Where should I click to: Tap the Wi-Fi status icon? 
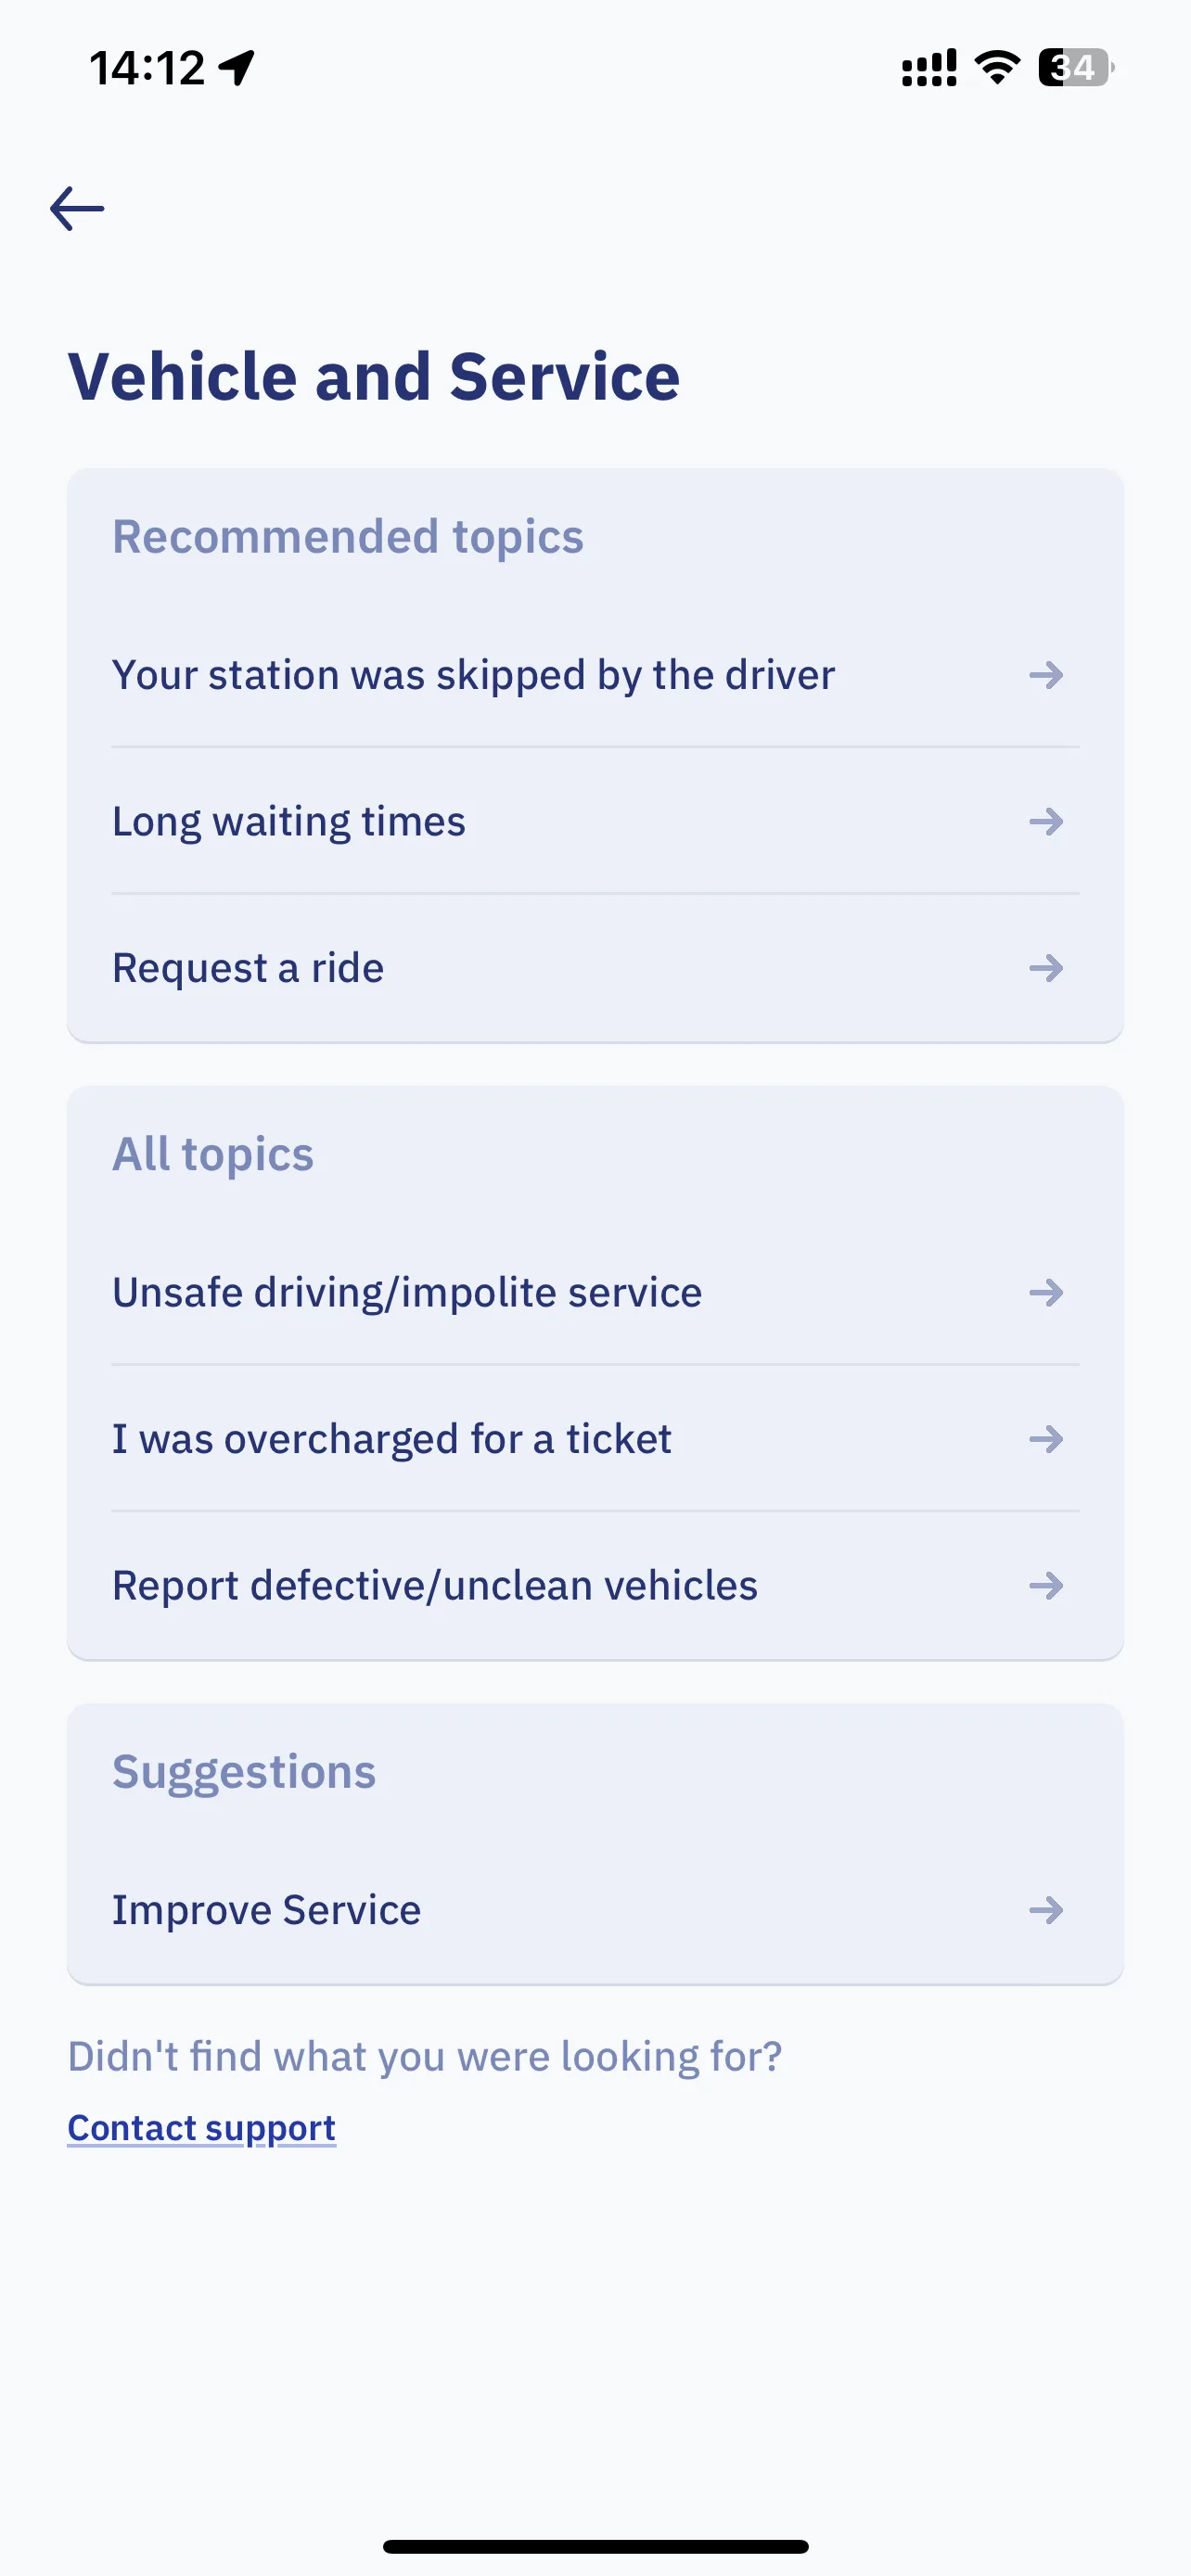997,68
